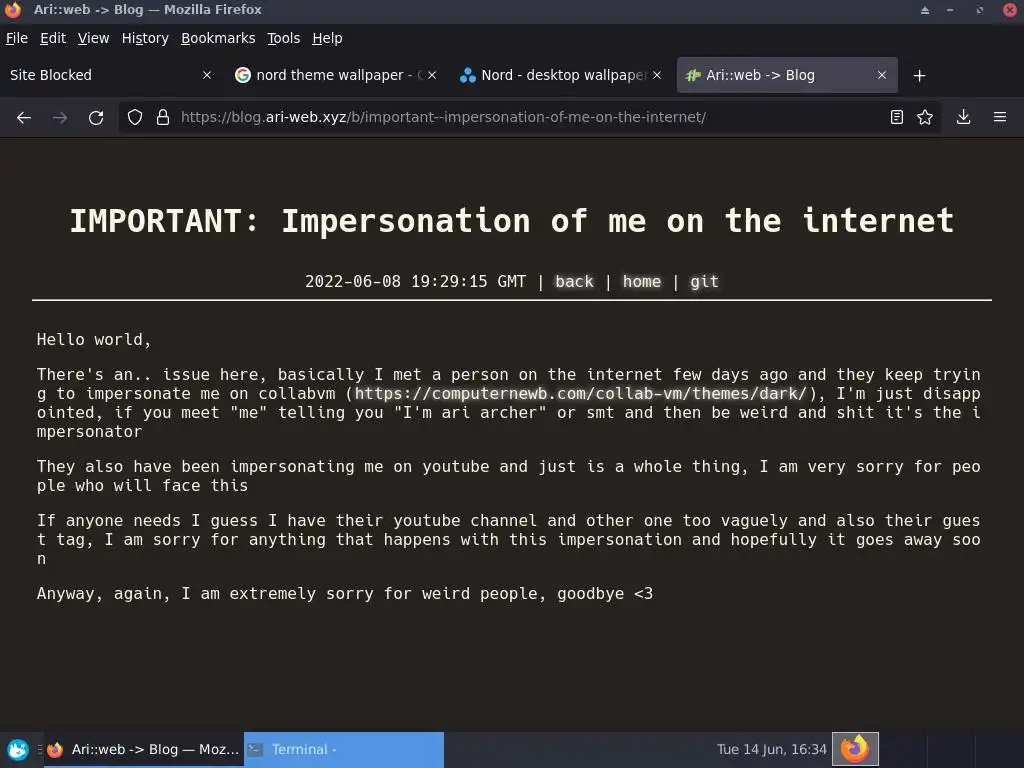
Task: Close the Nord desktop wallpaper tab
Action: pos(657,75)
